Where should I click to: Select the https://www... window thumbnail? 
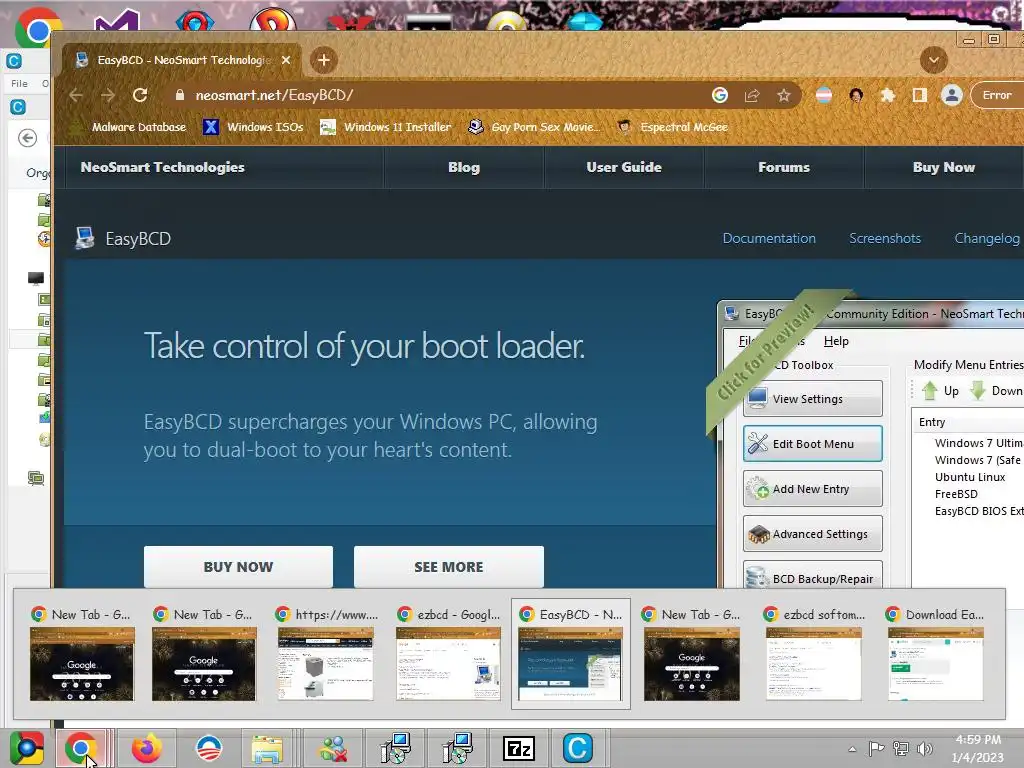pos(326,654)
